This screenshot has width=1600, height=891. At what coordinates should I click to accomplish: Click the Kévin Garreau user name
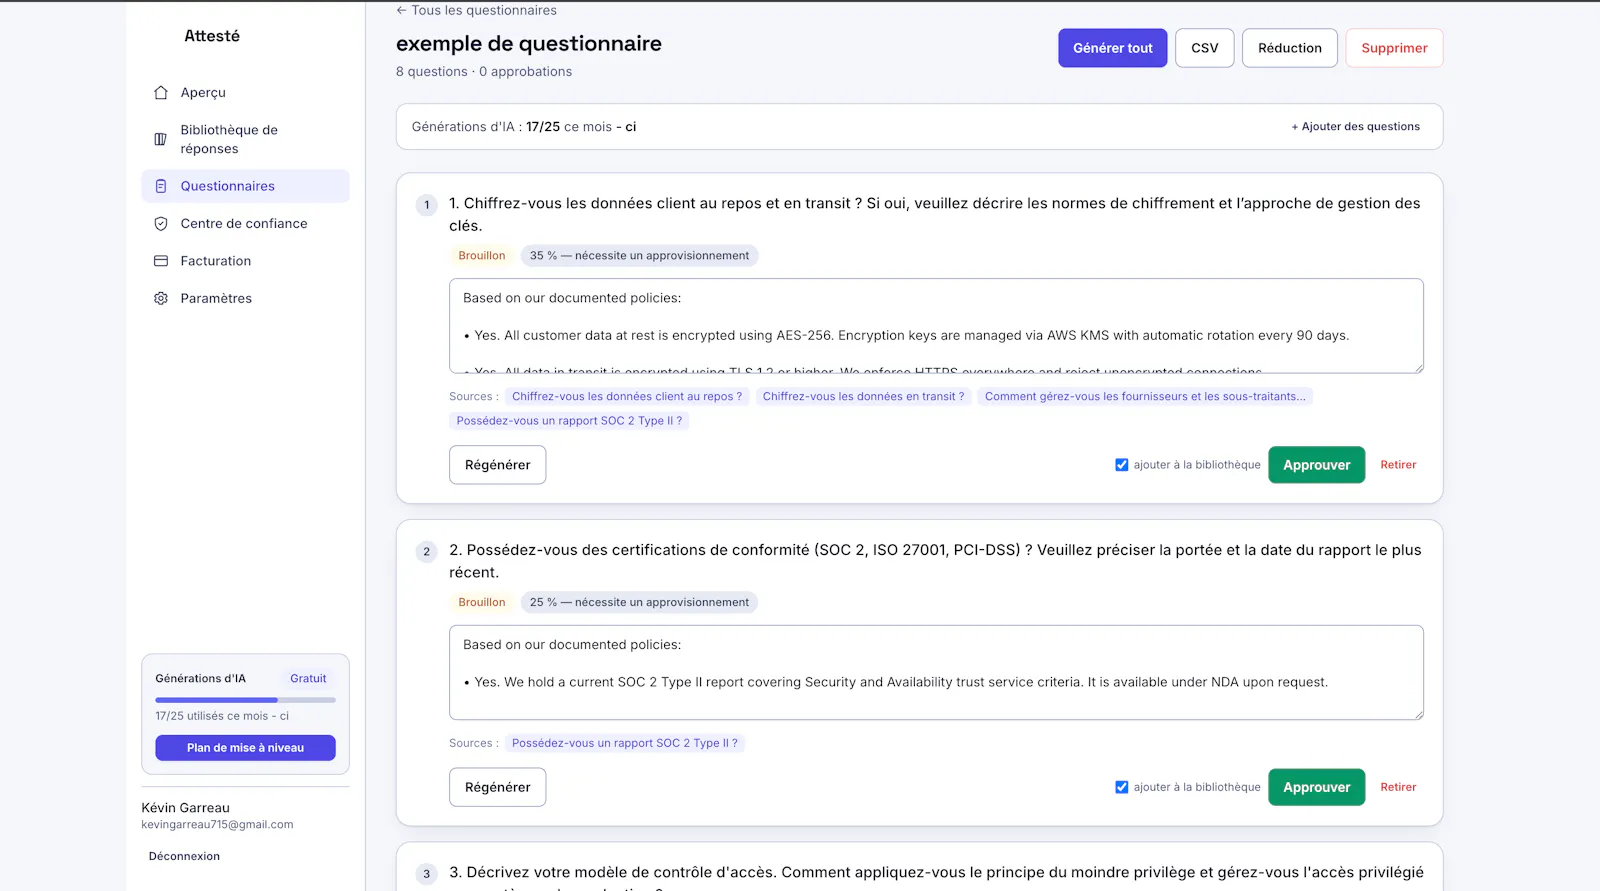[185, 808]
